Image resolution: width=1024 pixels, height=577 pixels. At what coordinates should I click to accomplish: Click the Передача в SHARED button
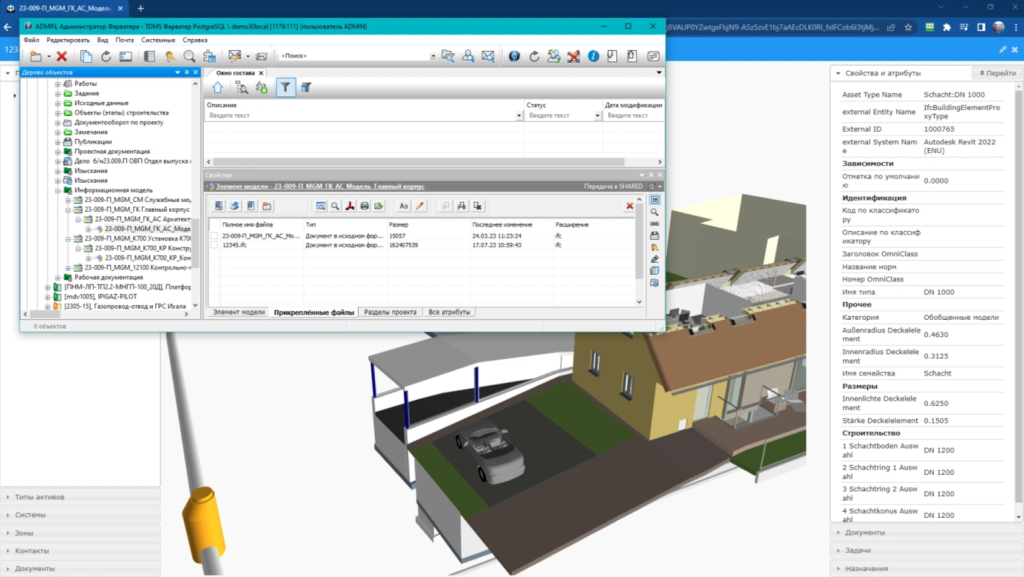click(x=614, y=186)
